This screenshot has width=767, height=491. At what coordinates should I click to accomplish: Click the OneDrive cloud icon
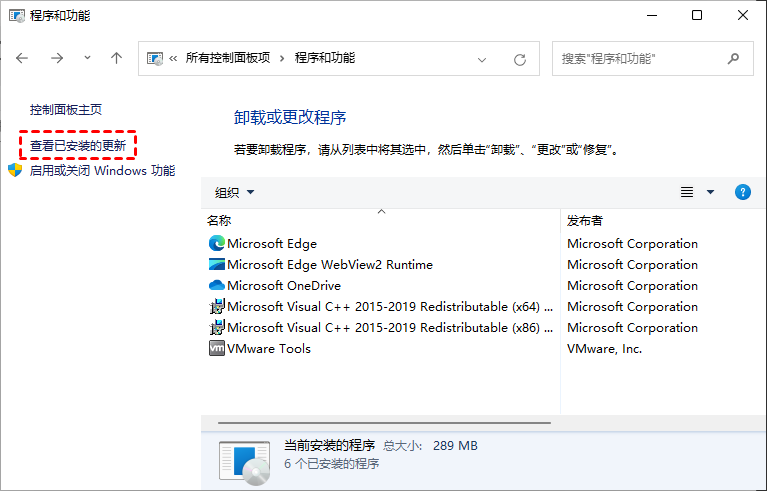pyautogui.click(x=217, y=285)
